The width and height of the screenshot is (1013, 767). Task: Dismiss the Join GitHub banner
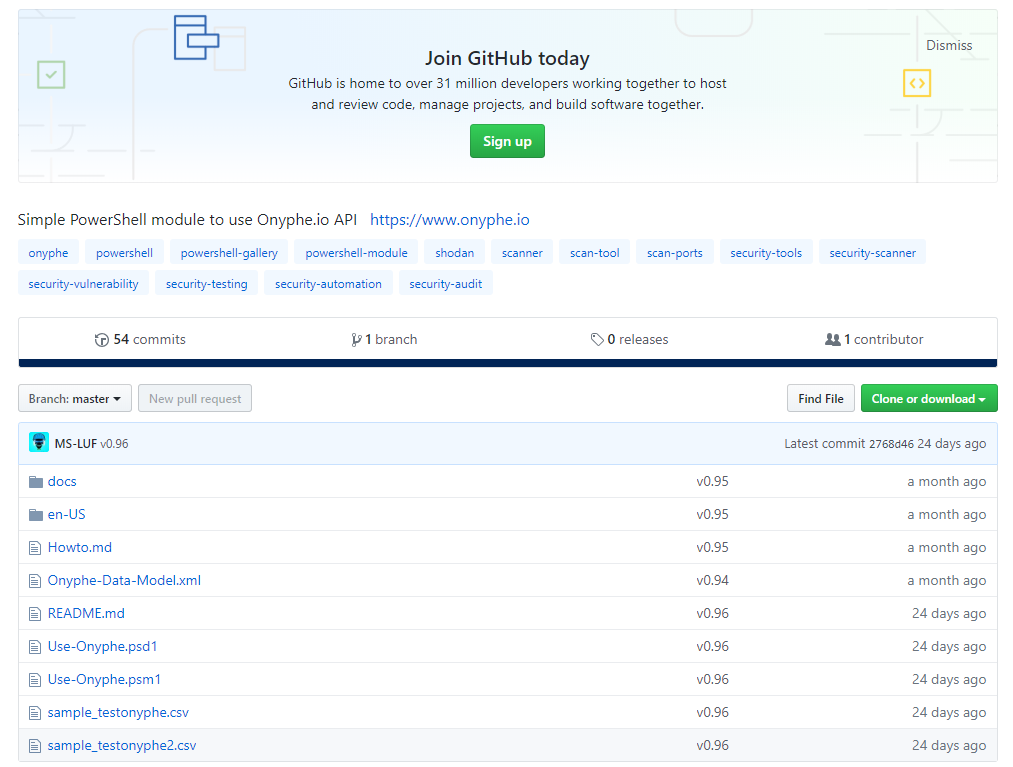point(948,45)
